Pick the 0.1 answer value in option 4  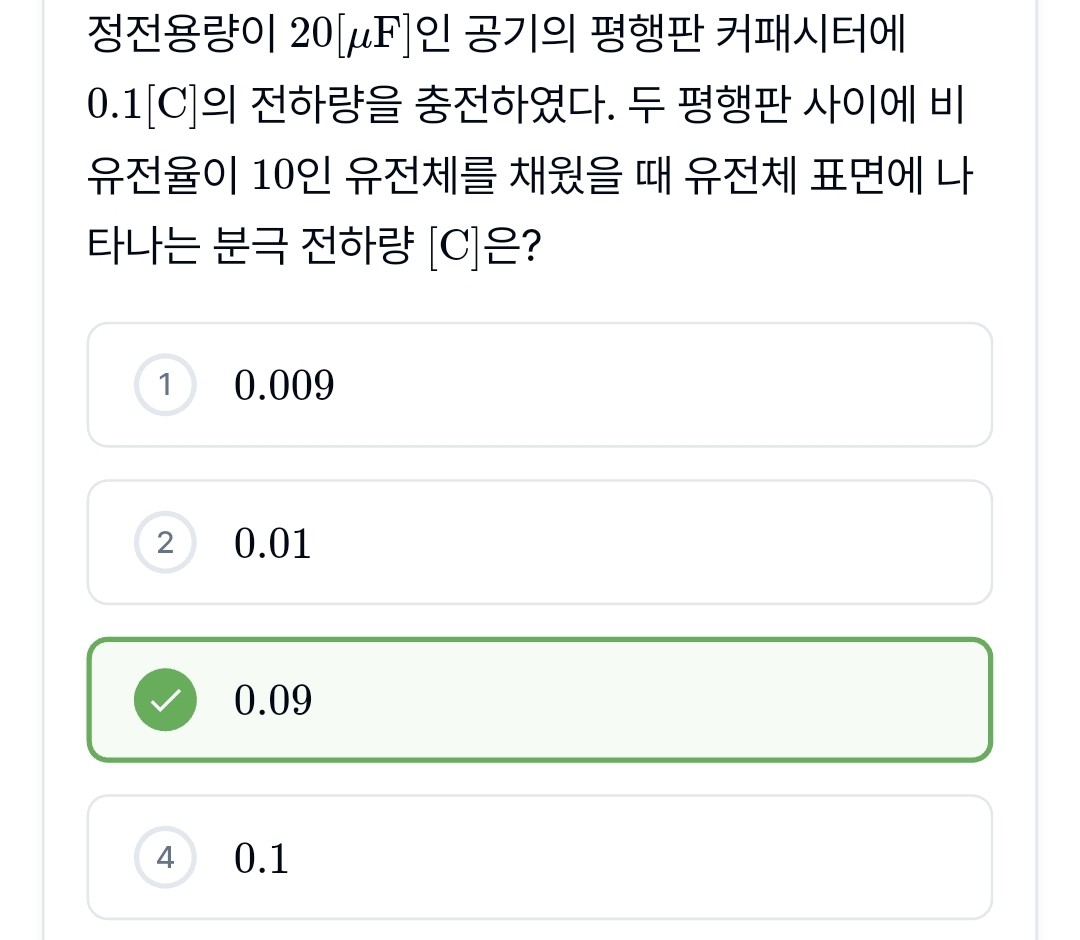tap(261, 858)
